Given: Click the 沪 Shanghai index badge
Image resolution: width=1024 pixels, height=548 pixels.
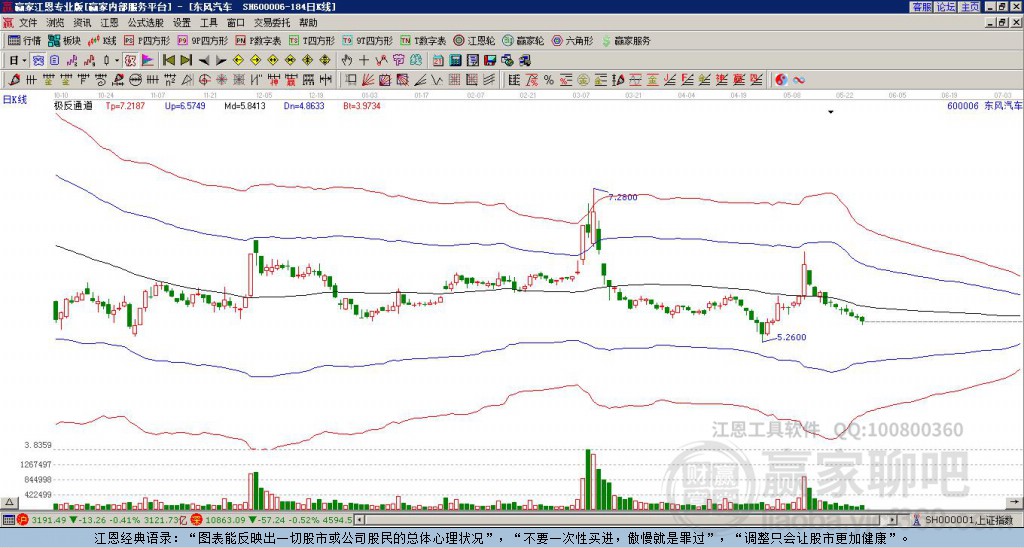Looking at the screenshot, I should coord(22,520).
